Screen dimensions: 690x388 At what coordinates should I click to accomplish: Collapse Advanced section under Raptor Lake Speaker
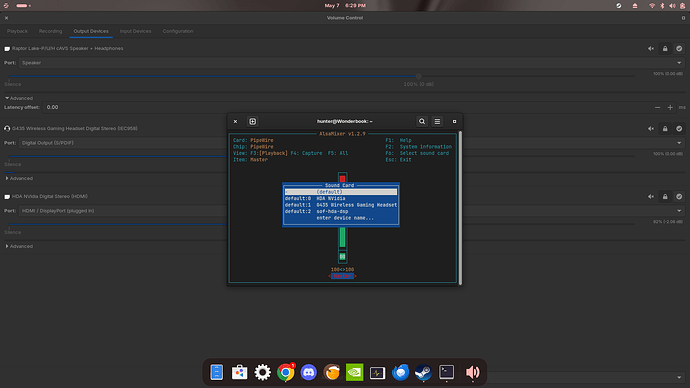point(19,98)
